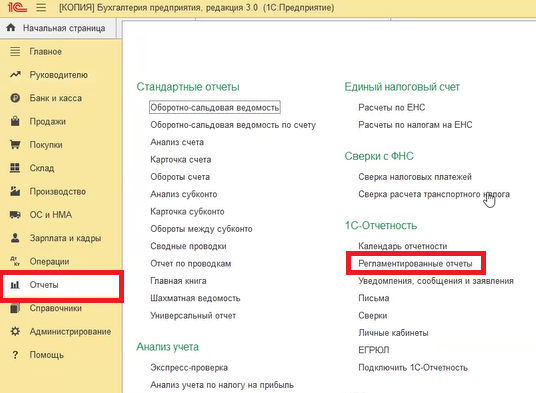
Task: Open Уведомления, сообщения и заявления
Action: 436,281
